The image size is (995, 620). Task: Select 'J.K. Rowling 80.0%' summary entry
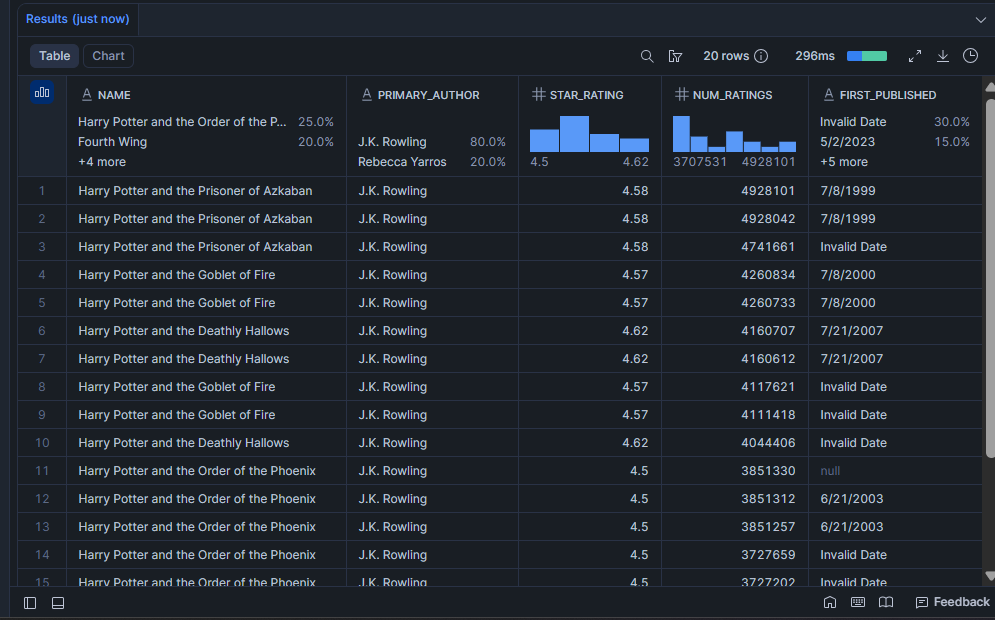click(432, 142)
